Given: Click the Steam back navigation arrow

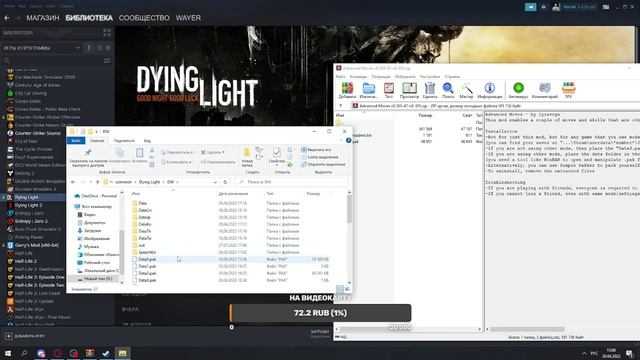Looking at the screenshot, I should [x=7, y=18].
